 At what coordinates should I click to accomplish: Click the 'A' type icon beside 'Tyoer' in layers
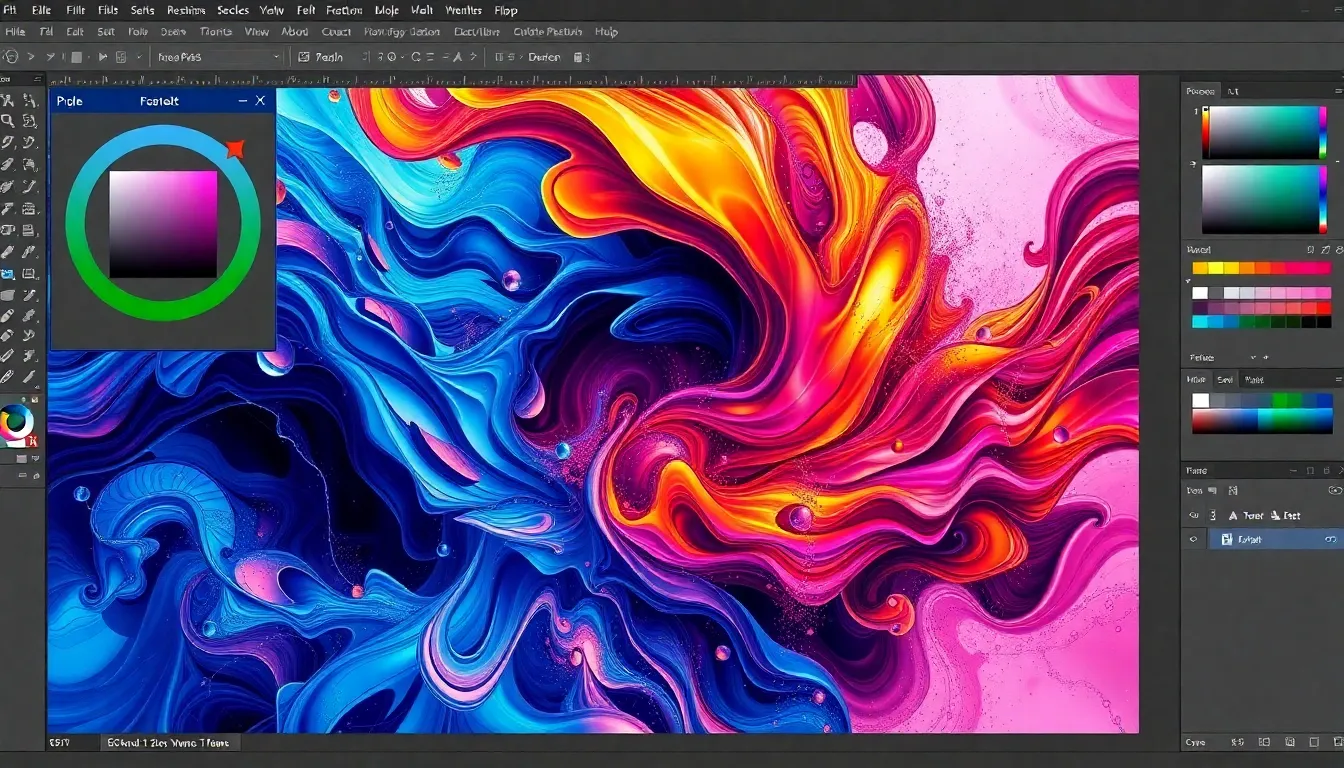(1231, 516)
